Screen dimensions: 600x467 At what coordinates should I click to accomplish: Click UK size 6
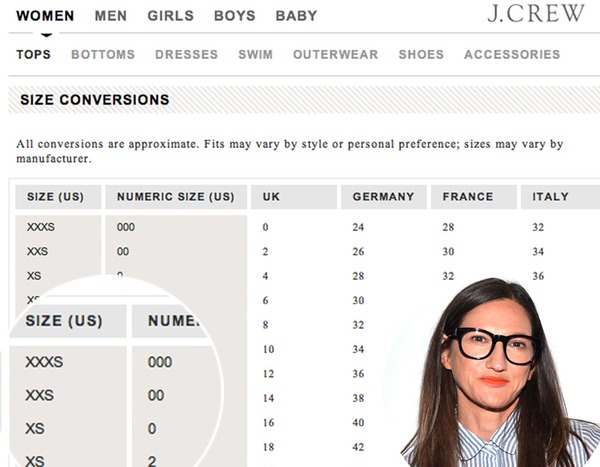click(265, 300)
